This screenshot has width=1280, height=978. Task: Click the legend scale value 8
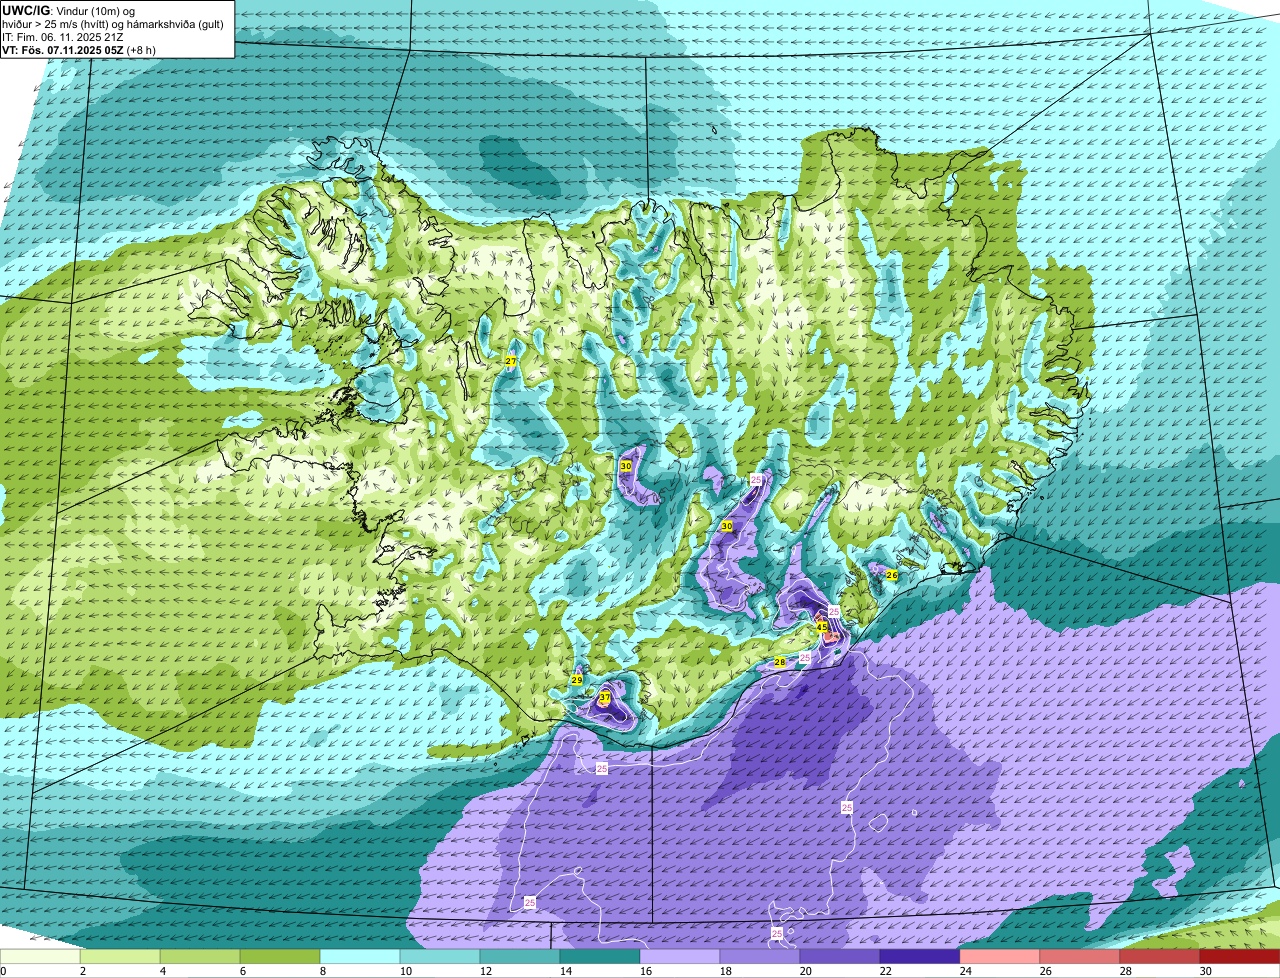coord(322,971)
